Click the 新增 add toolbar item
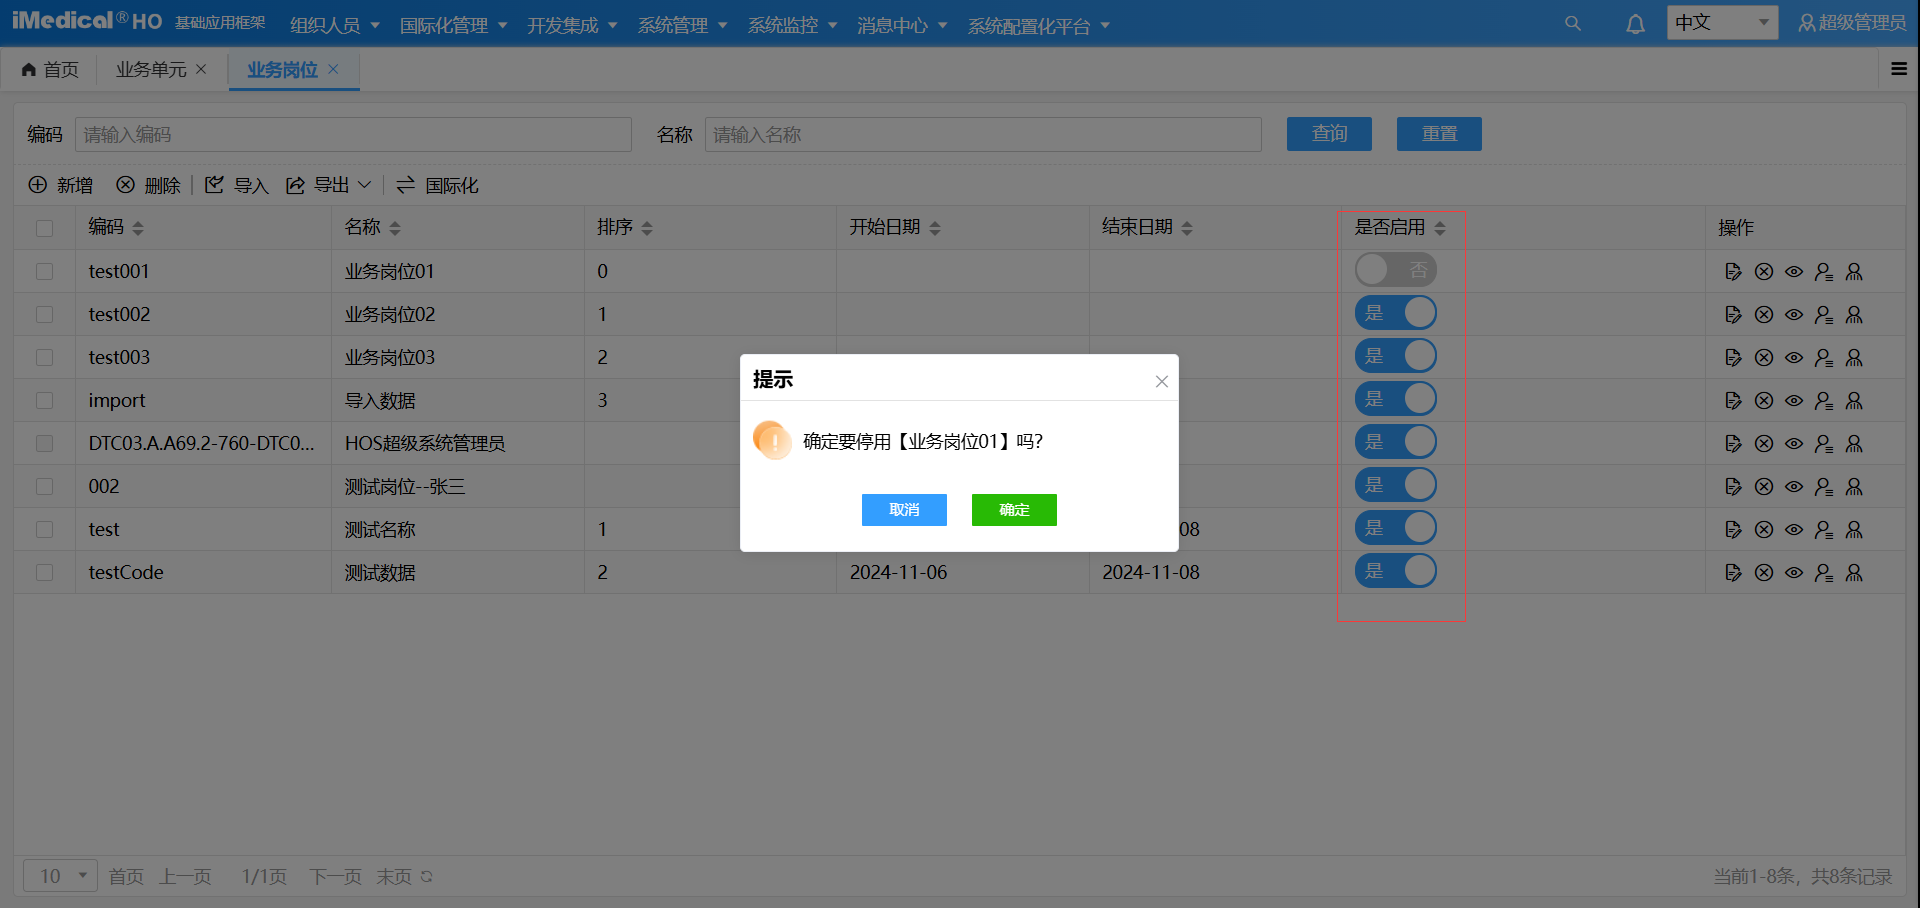This screenshot has height=908, width=1920. (x=61, y=185)
